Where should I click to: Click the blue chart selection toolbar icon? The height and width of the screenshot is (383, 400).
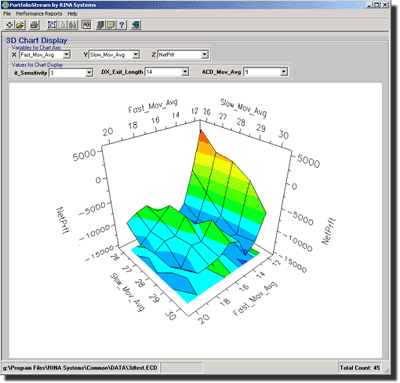tap(52, 25)
